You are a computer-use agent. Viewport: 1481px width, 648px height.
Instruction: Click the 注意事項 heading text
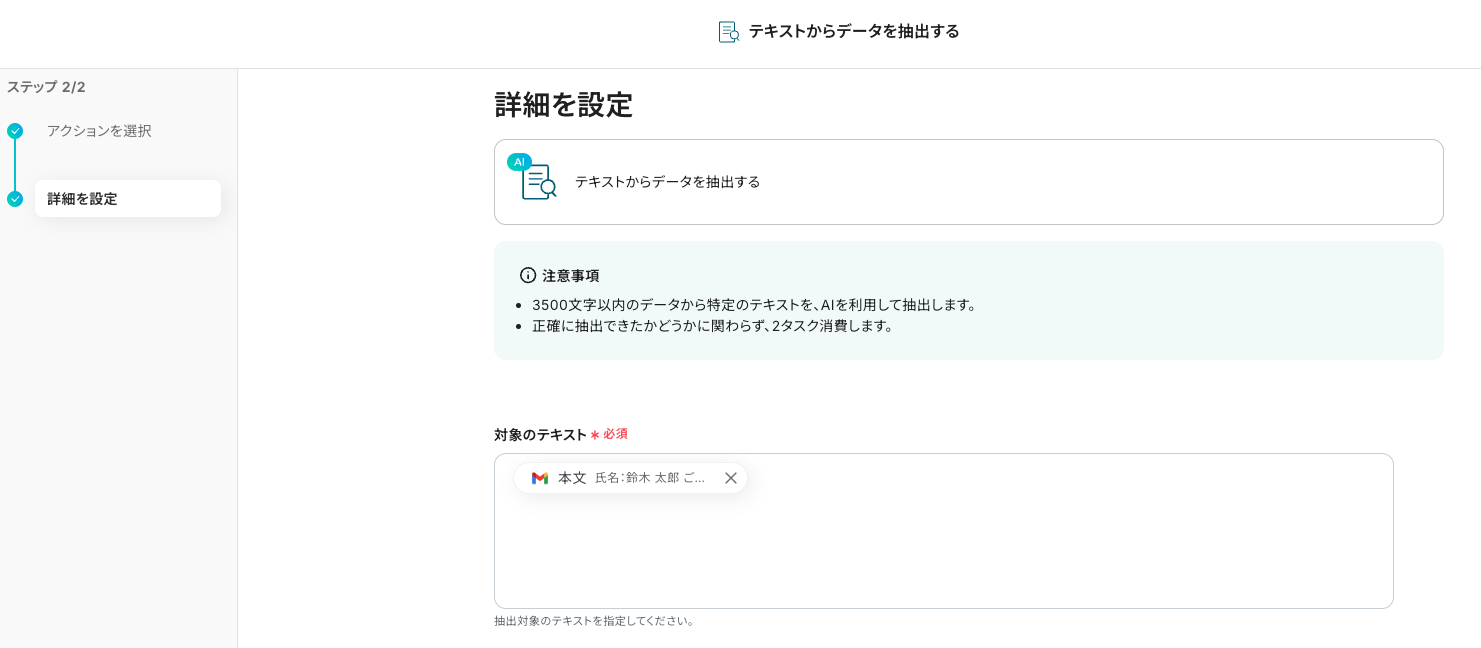(x=571, y=275)
